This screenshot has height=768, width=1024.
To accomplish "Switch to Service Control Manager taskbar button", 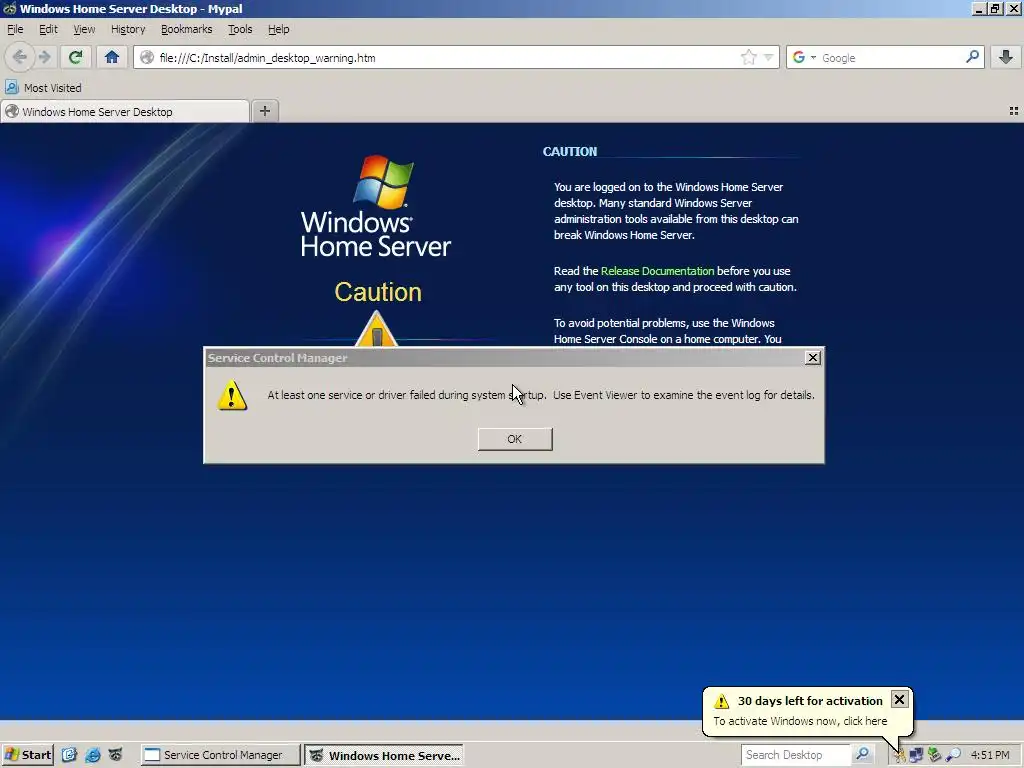I will pos(221,755).
